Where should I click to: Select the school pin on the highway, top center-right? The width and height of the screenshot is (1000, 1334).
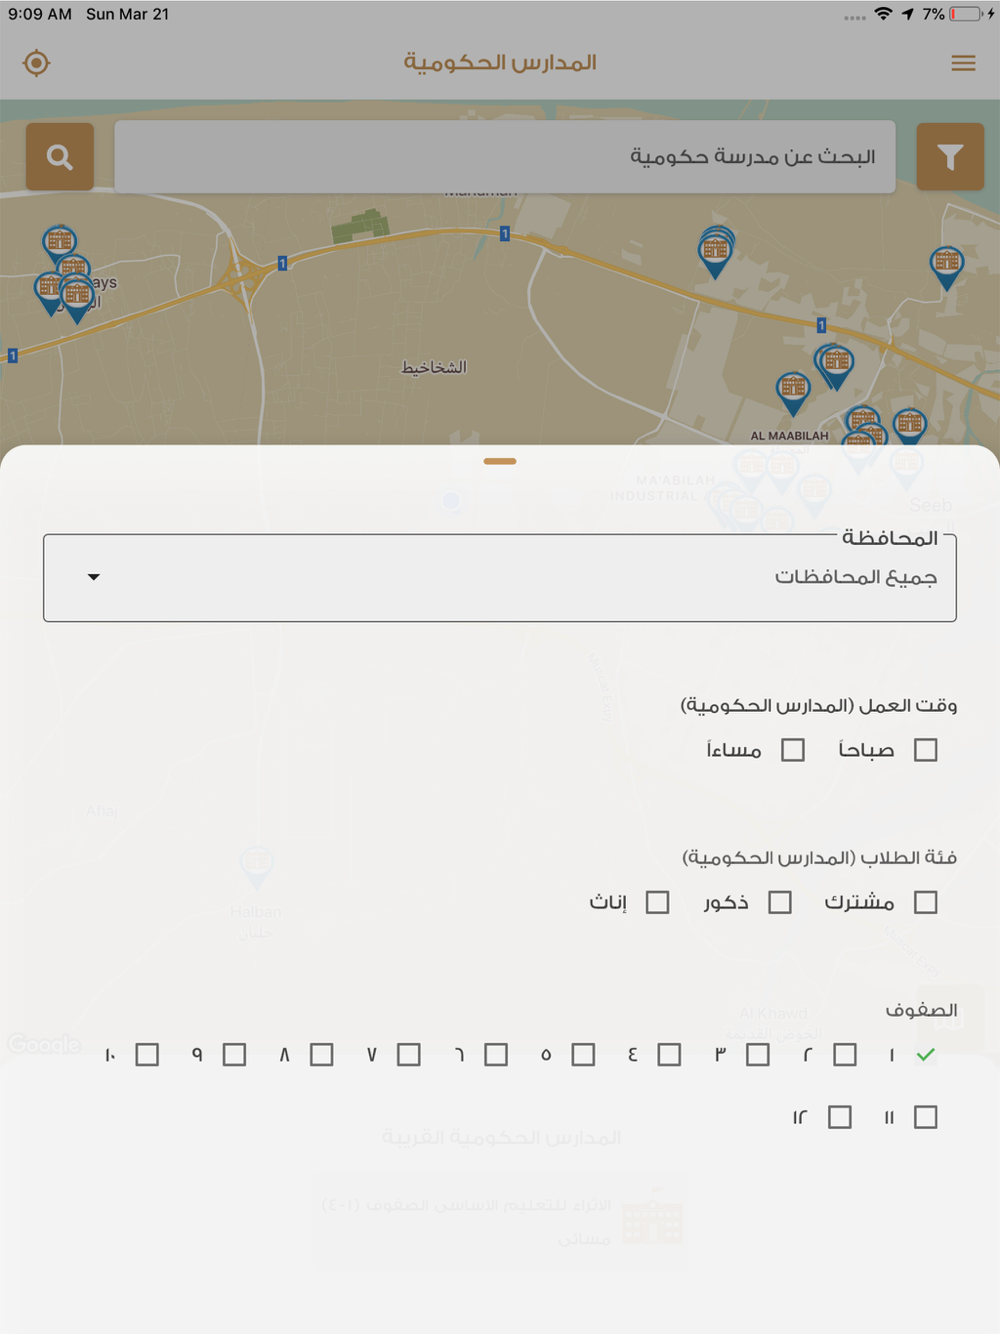(x=715, y=252)
